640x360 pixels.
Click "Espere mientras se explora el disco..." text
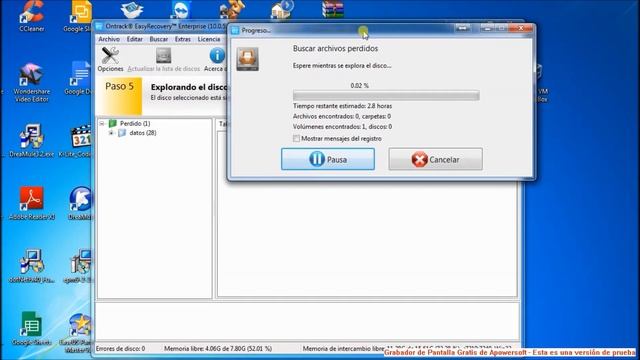tap(342, 65)
